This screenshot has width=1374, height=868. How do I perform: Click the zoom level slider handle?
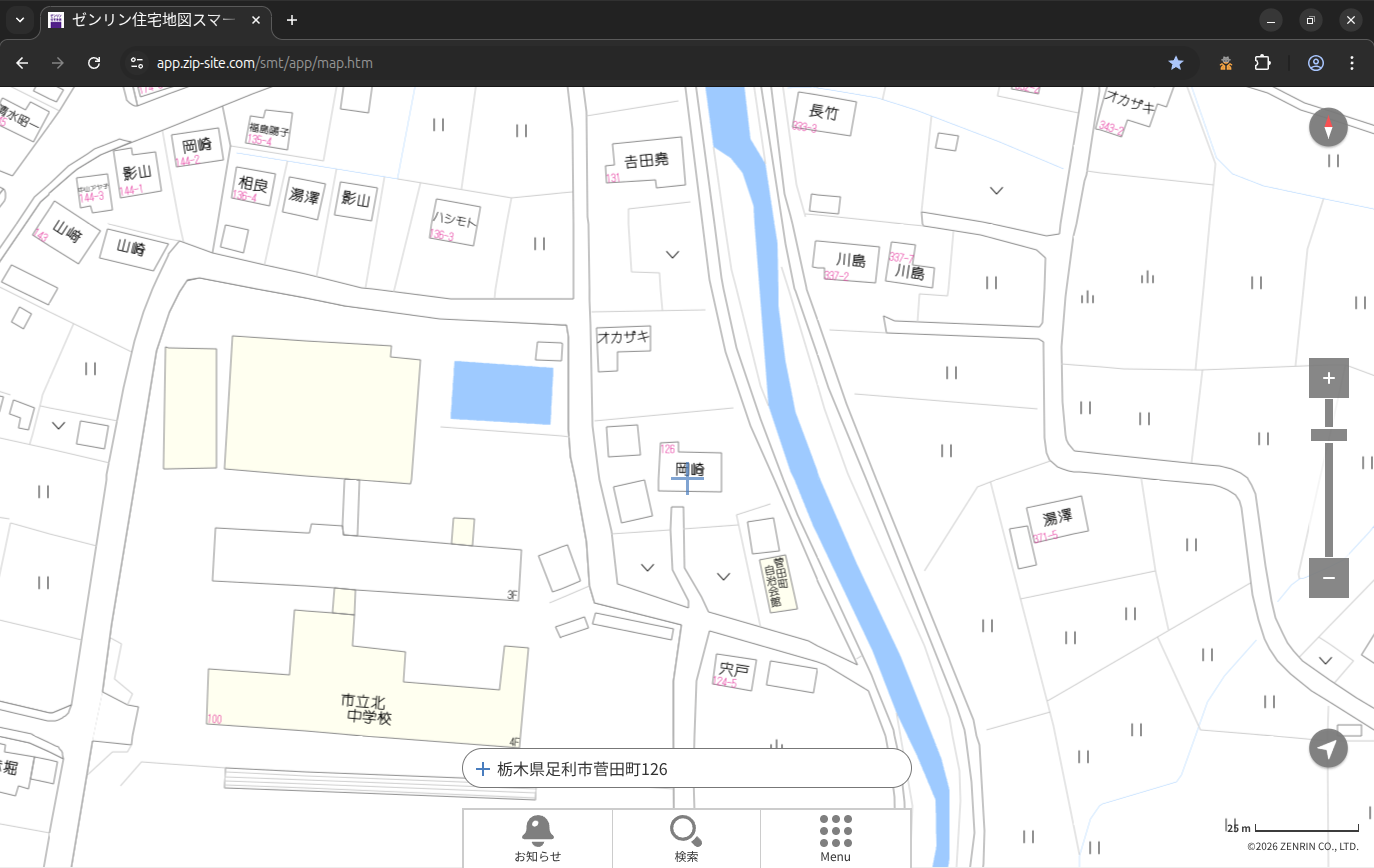coord(1328,435)
